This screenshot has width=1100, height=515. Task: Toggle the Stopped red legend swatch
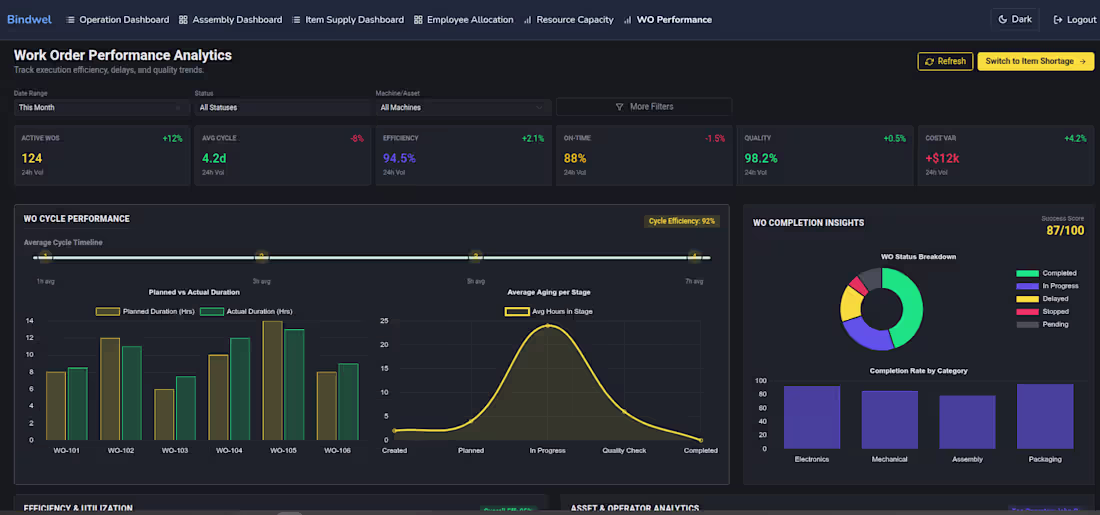[x=1027, y=312]
